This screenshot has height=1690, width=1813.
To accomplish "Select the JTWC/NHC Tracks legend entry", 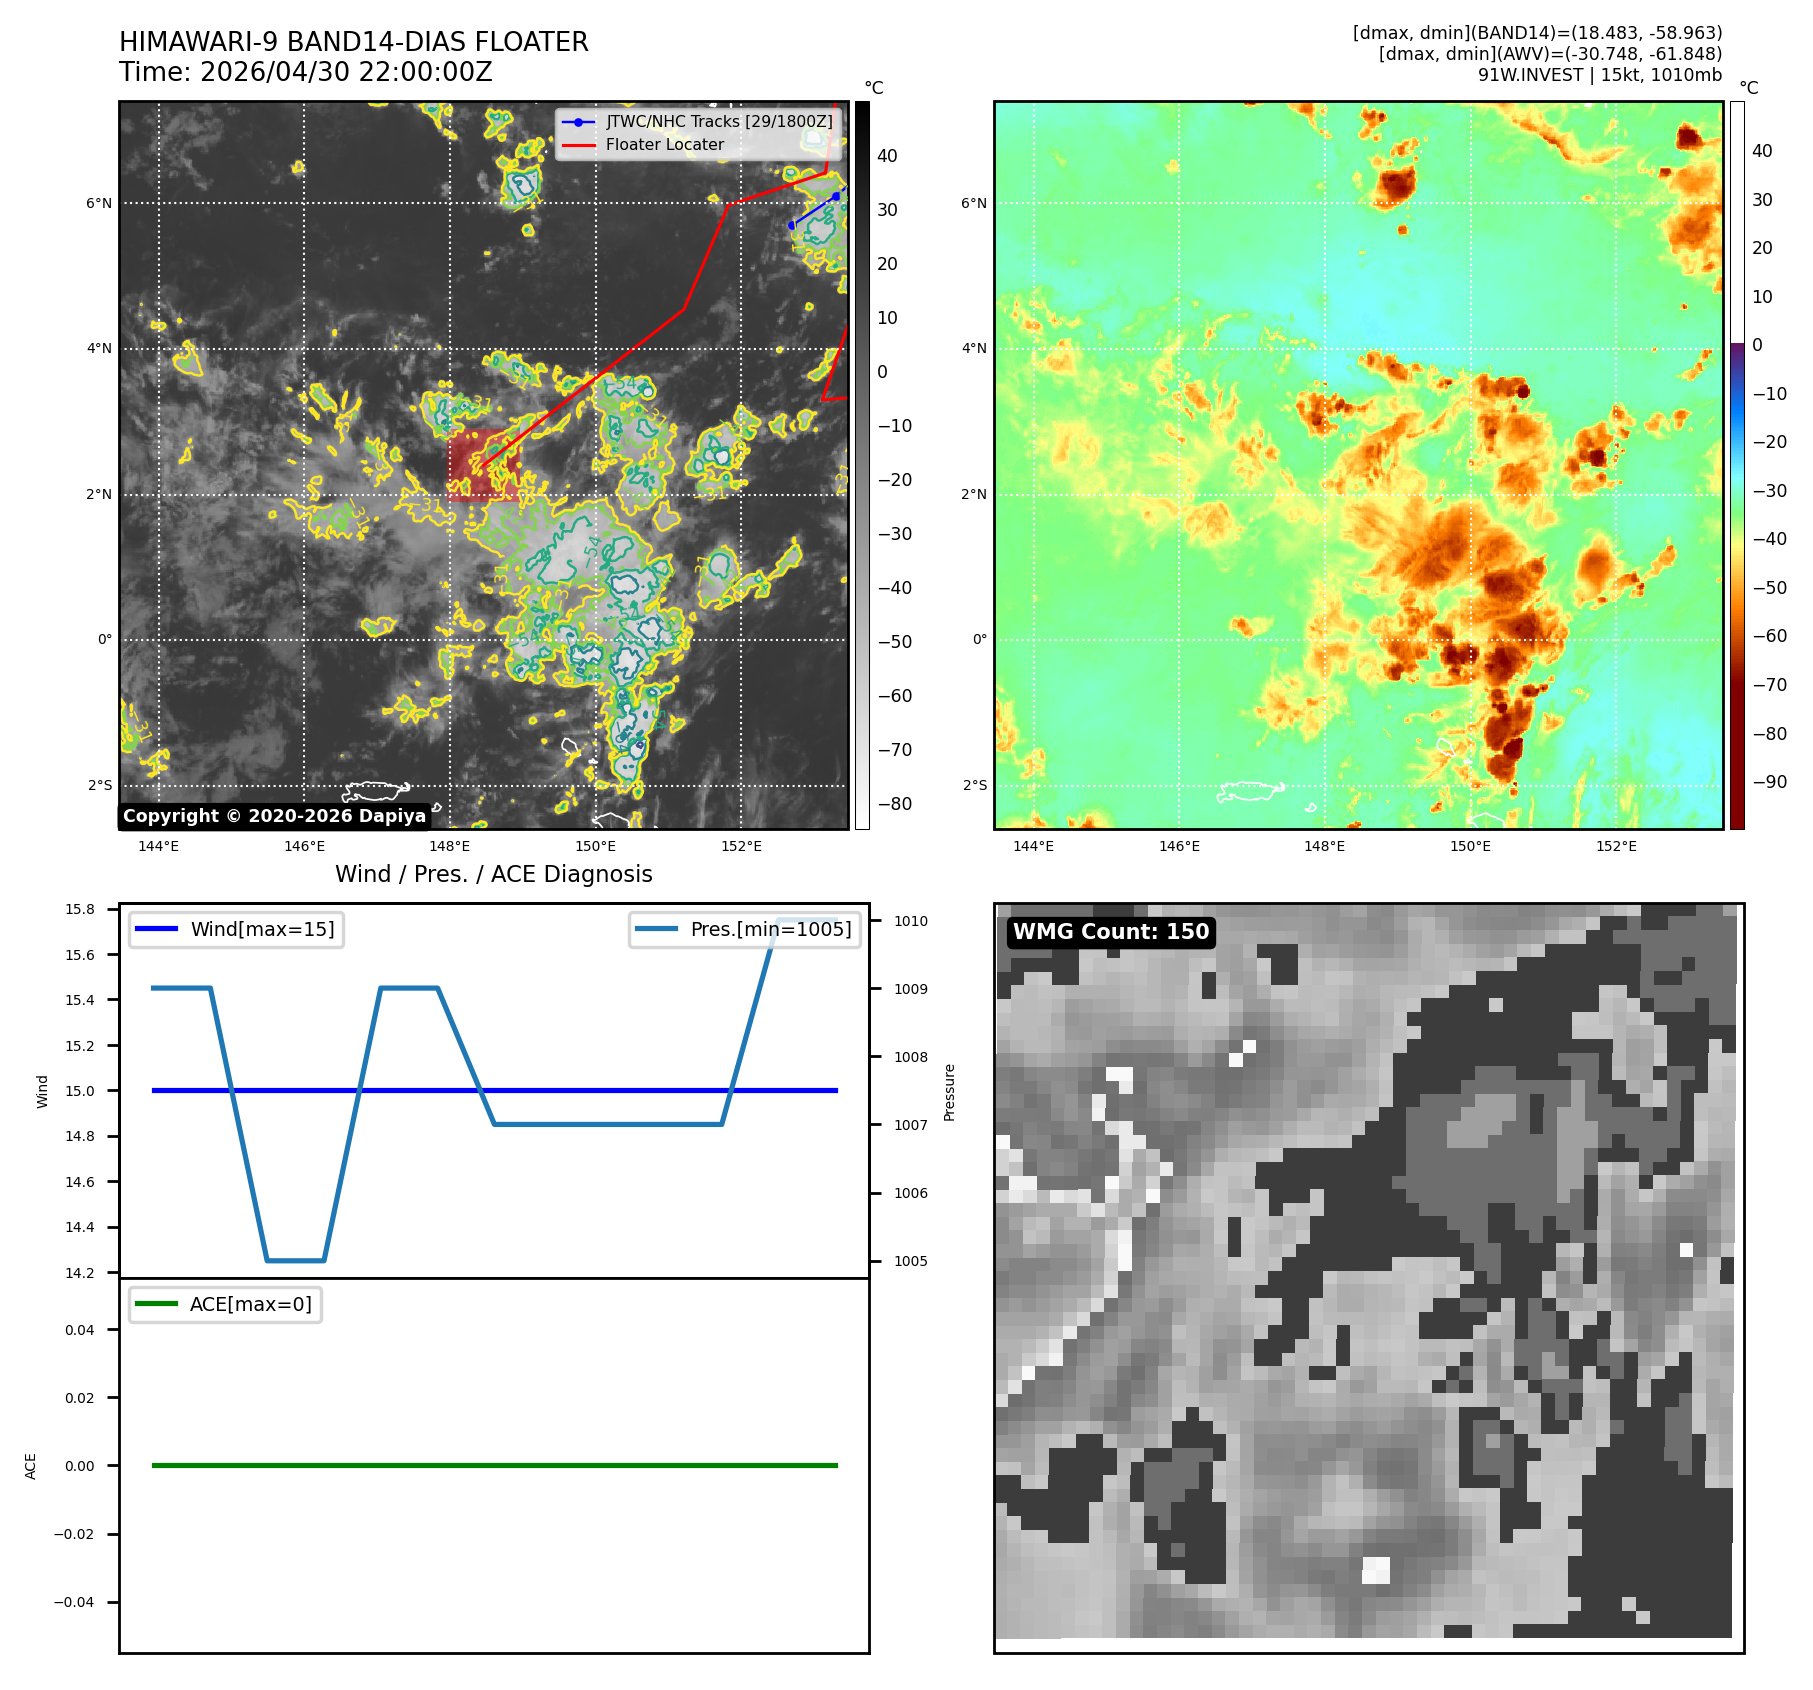I will tap(698, 121).
